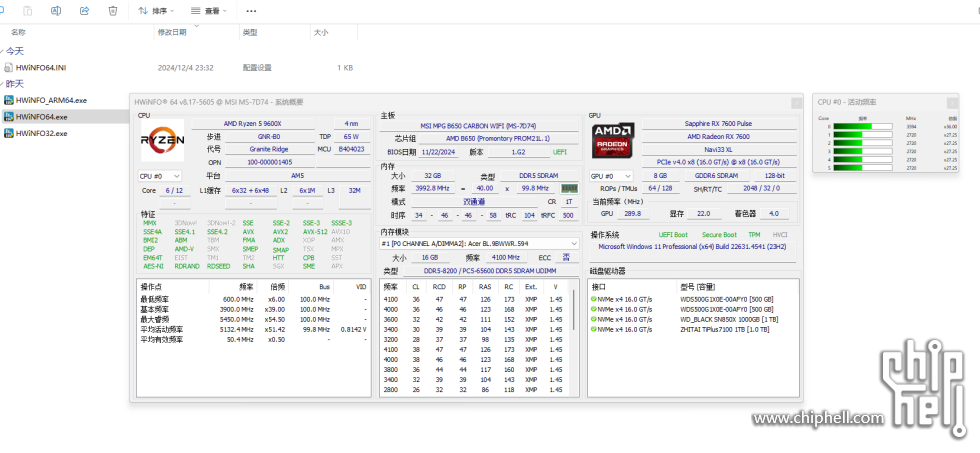The image size is (980, 453).
Task: Click the 2800 MHz XMP timing row
Action: point(475,390)
